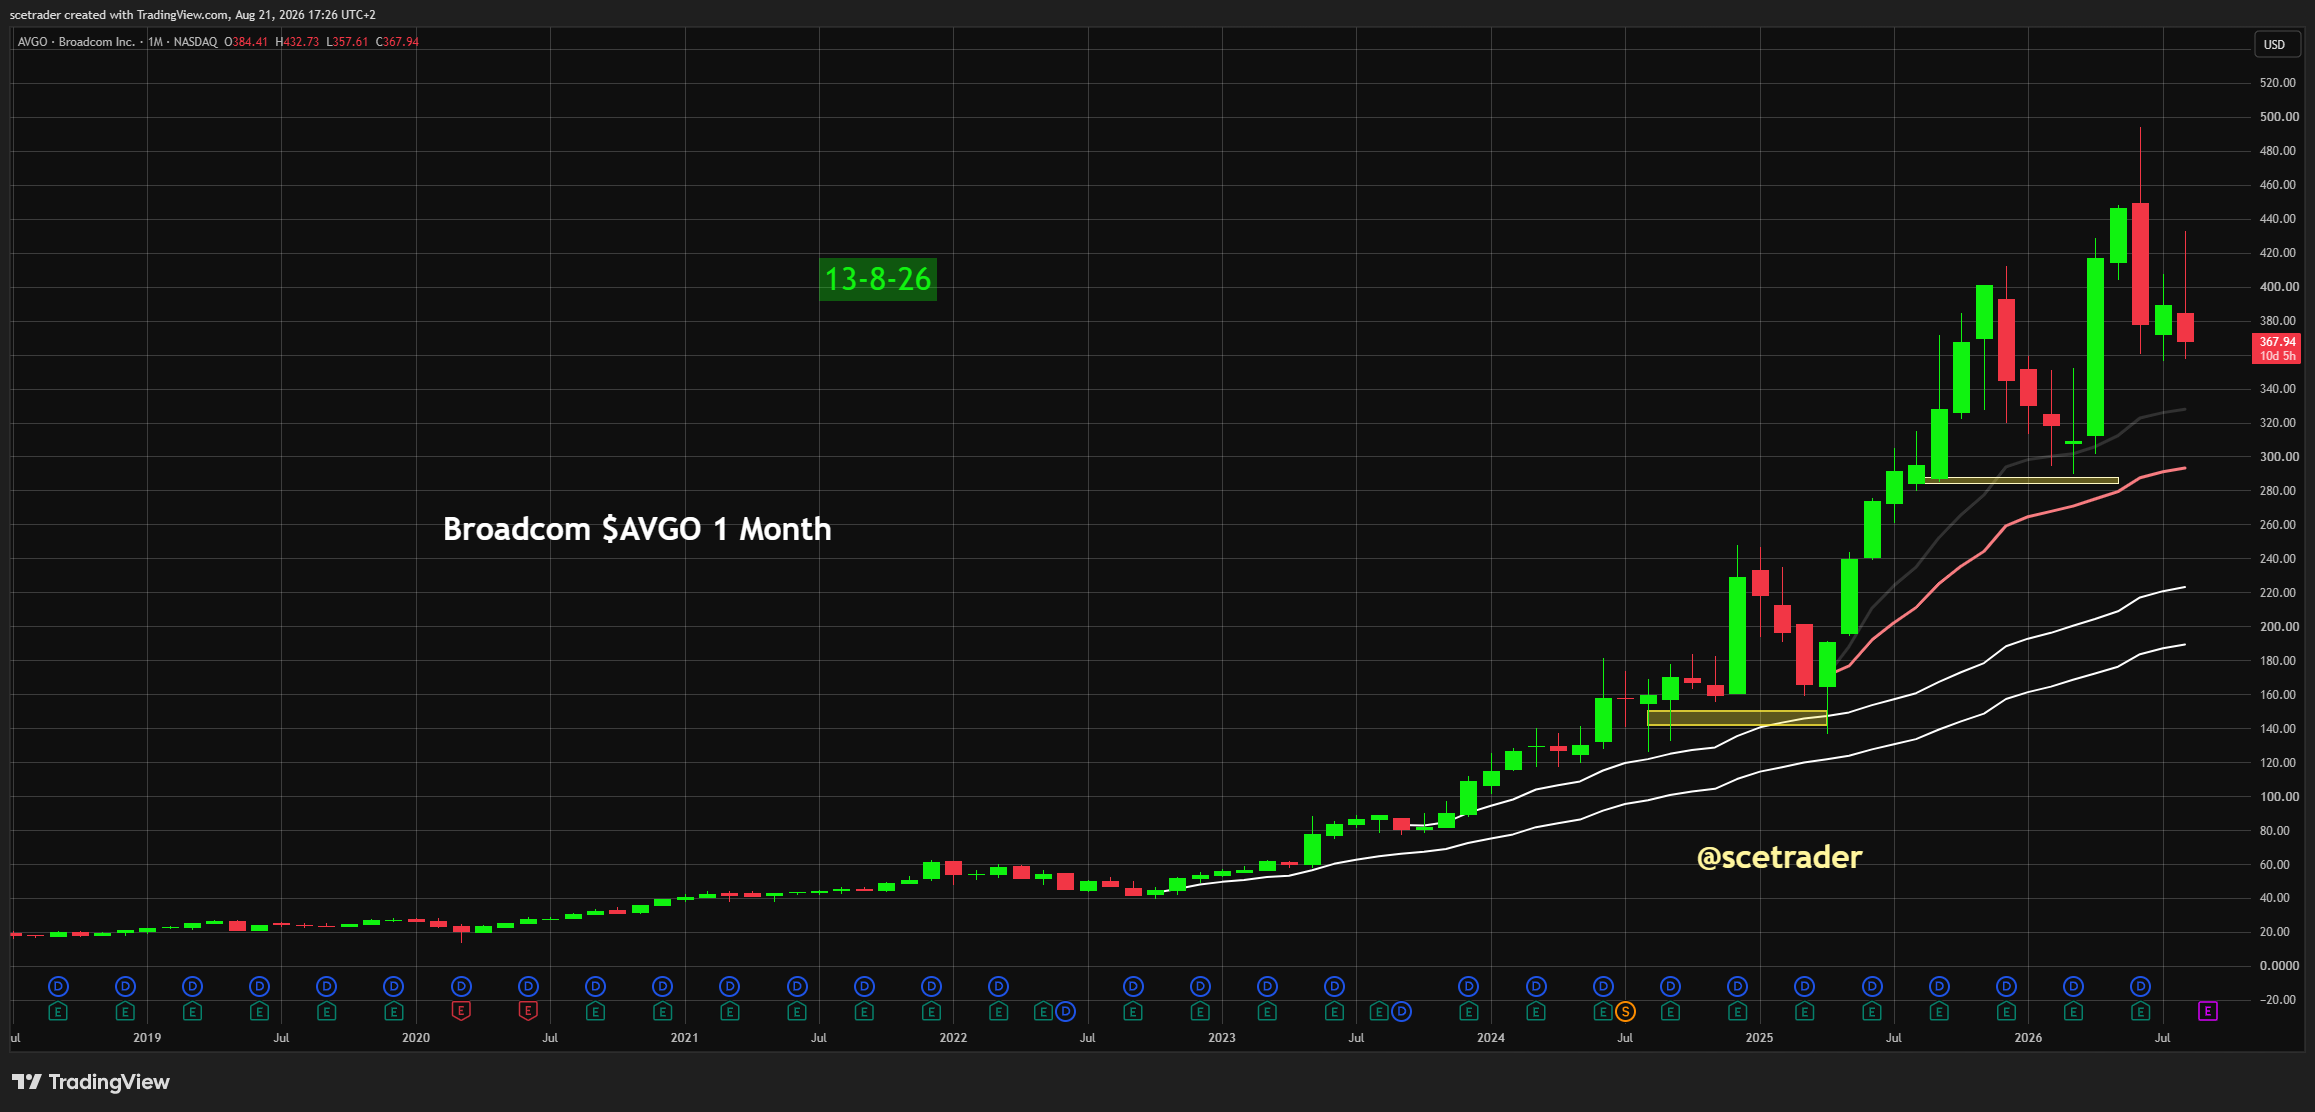Click the −20.00 price axis label

click(x=2277, y=1000)
